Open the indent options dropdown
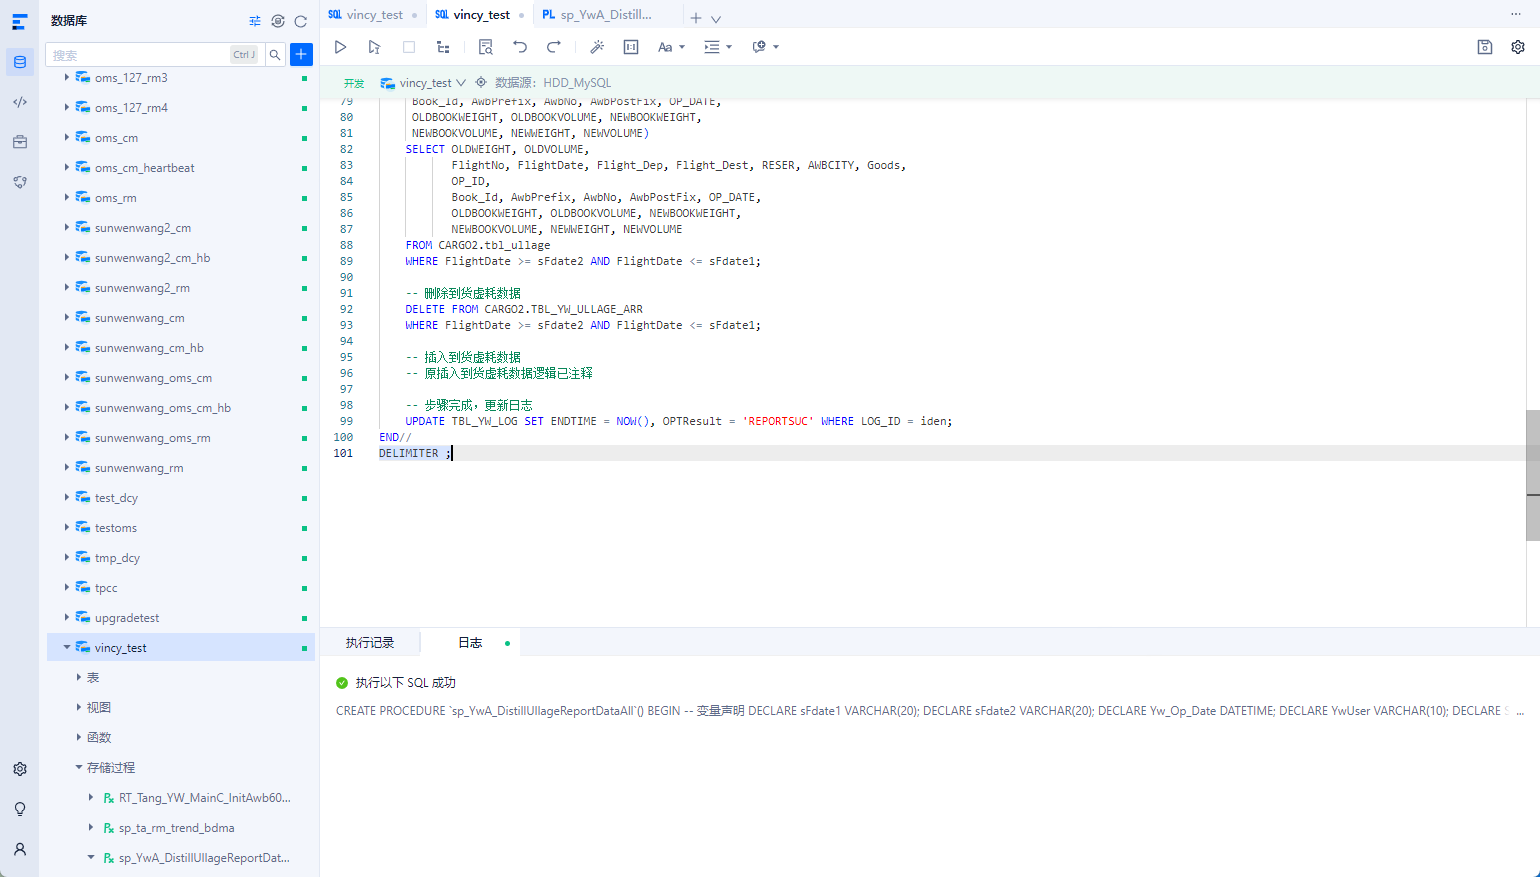 [718, 47]
